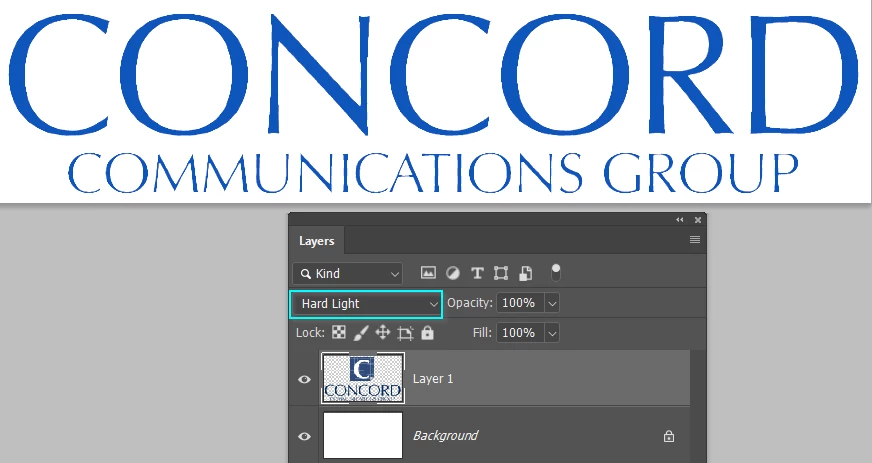Click the Opacity 100% value field
The width and height of the screenshot is (872, 463).
pos(521,303)
